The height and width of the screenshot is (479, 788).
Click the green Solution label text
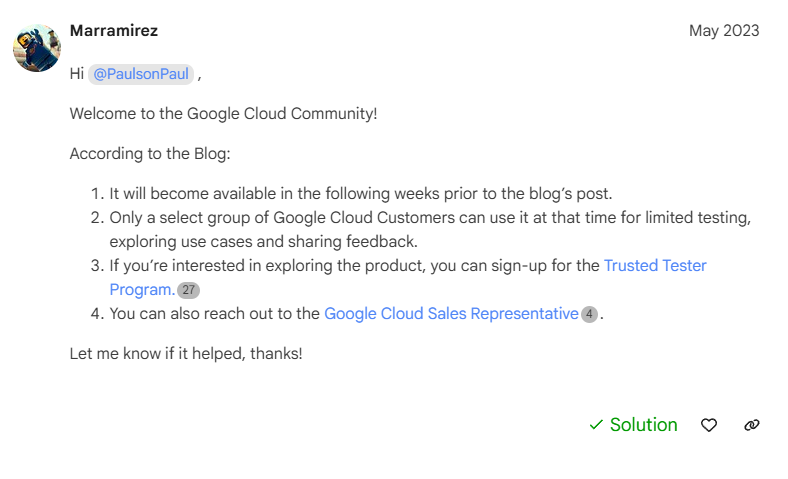643,425
